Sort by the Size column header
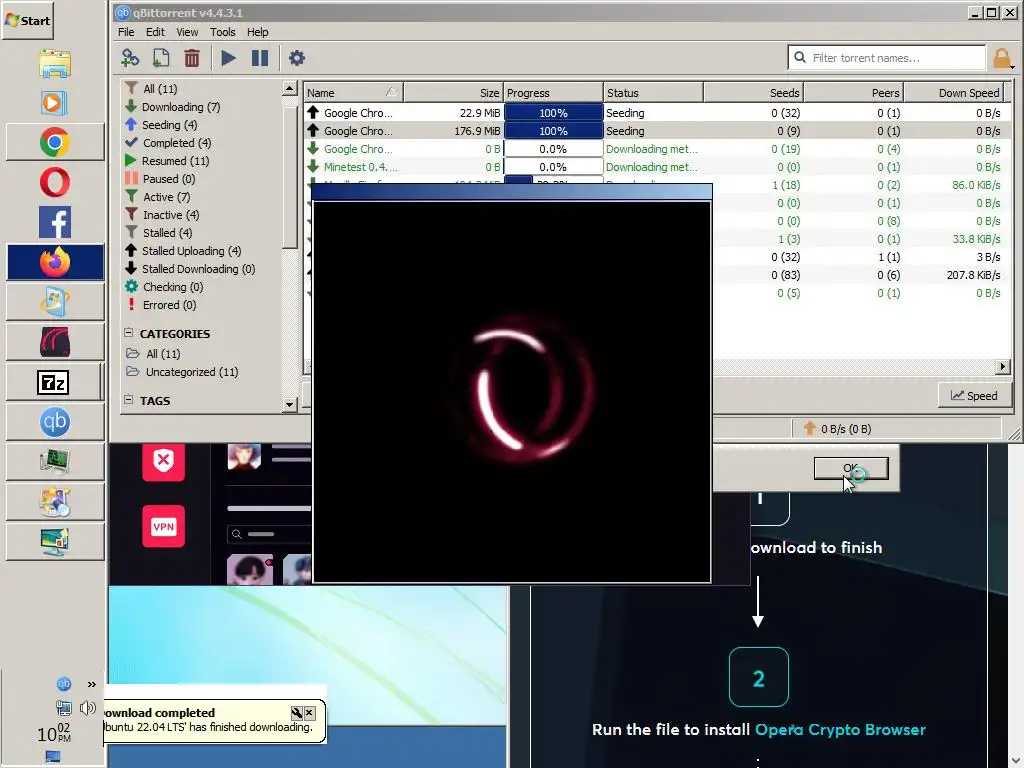 pos(453,93)
